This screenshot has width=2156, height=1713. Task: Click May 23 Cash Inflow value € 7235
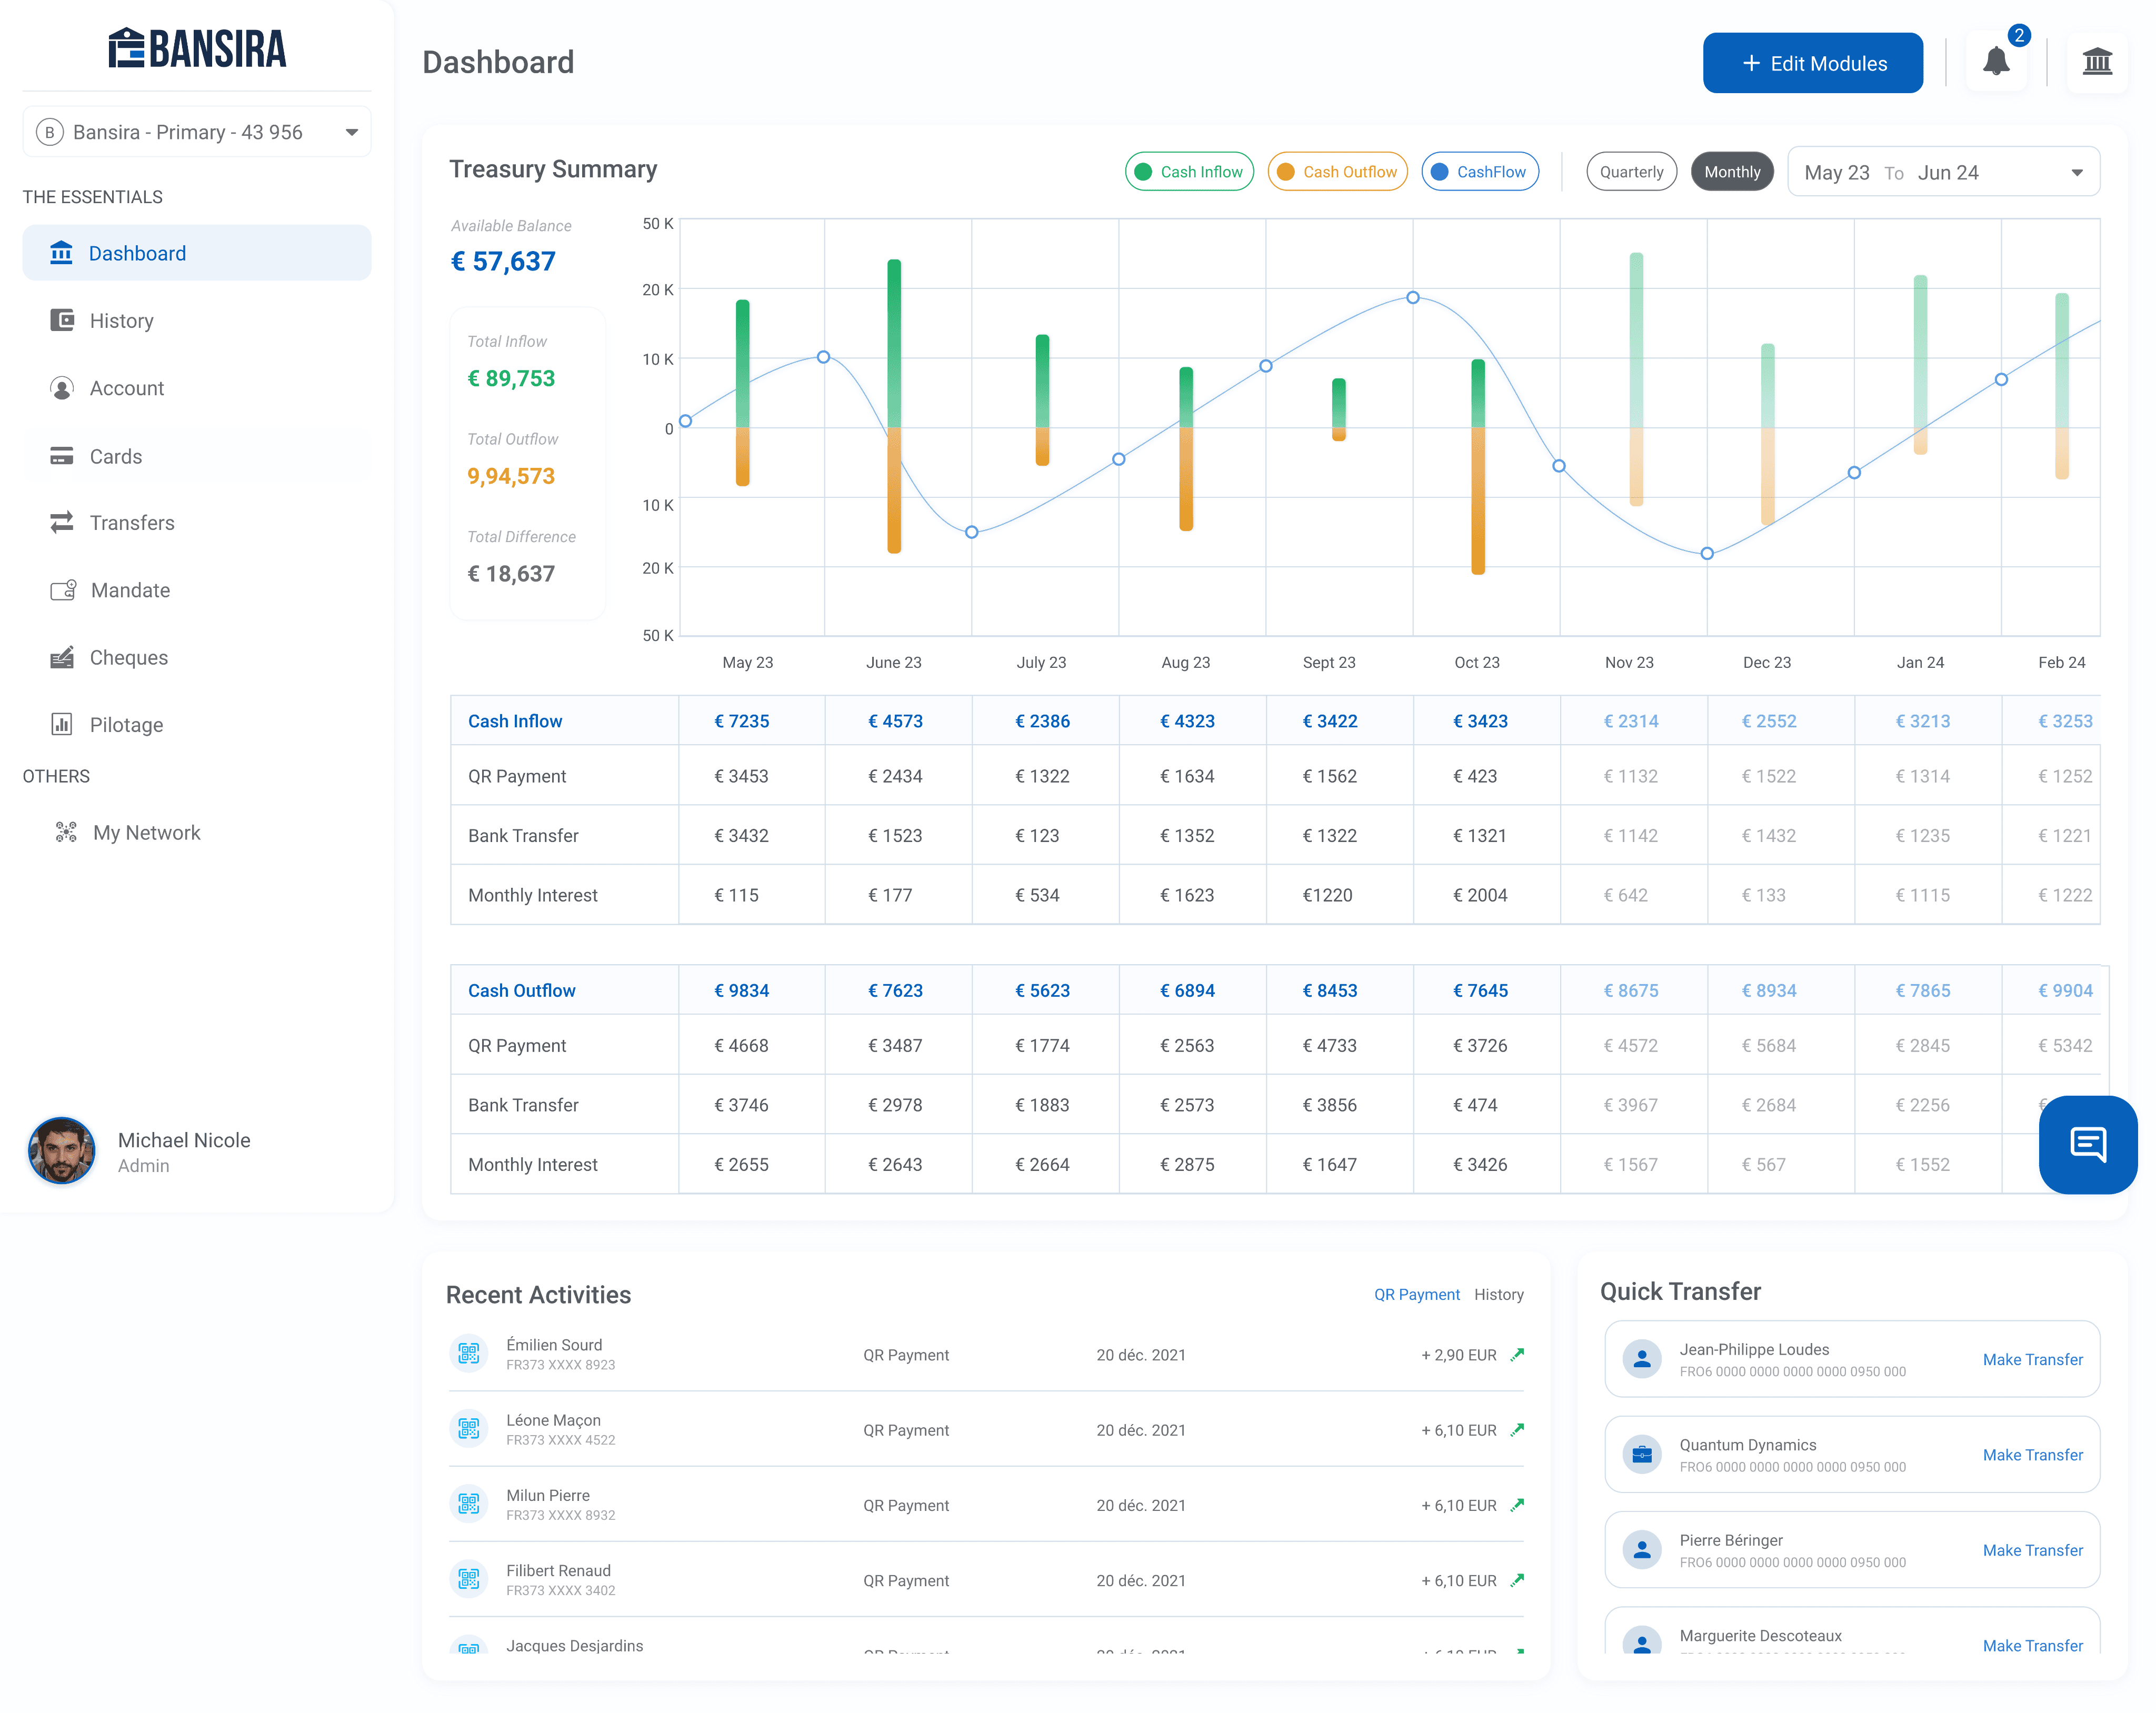[x=741, y=720]
